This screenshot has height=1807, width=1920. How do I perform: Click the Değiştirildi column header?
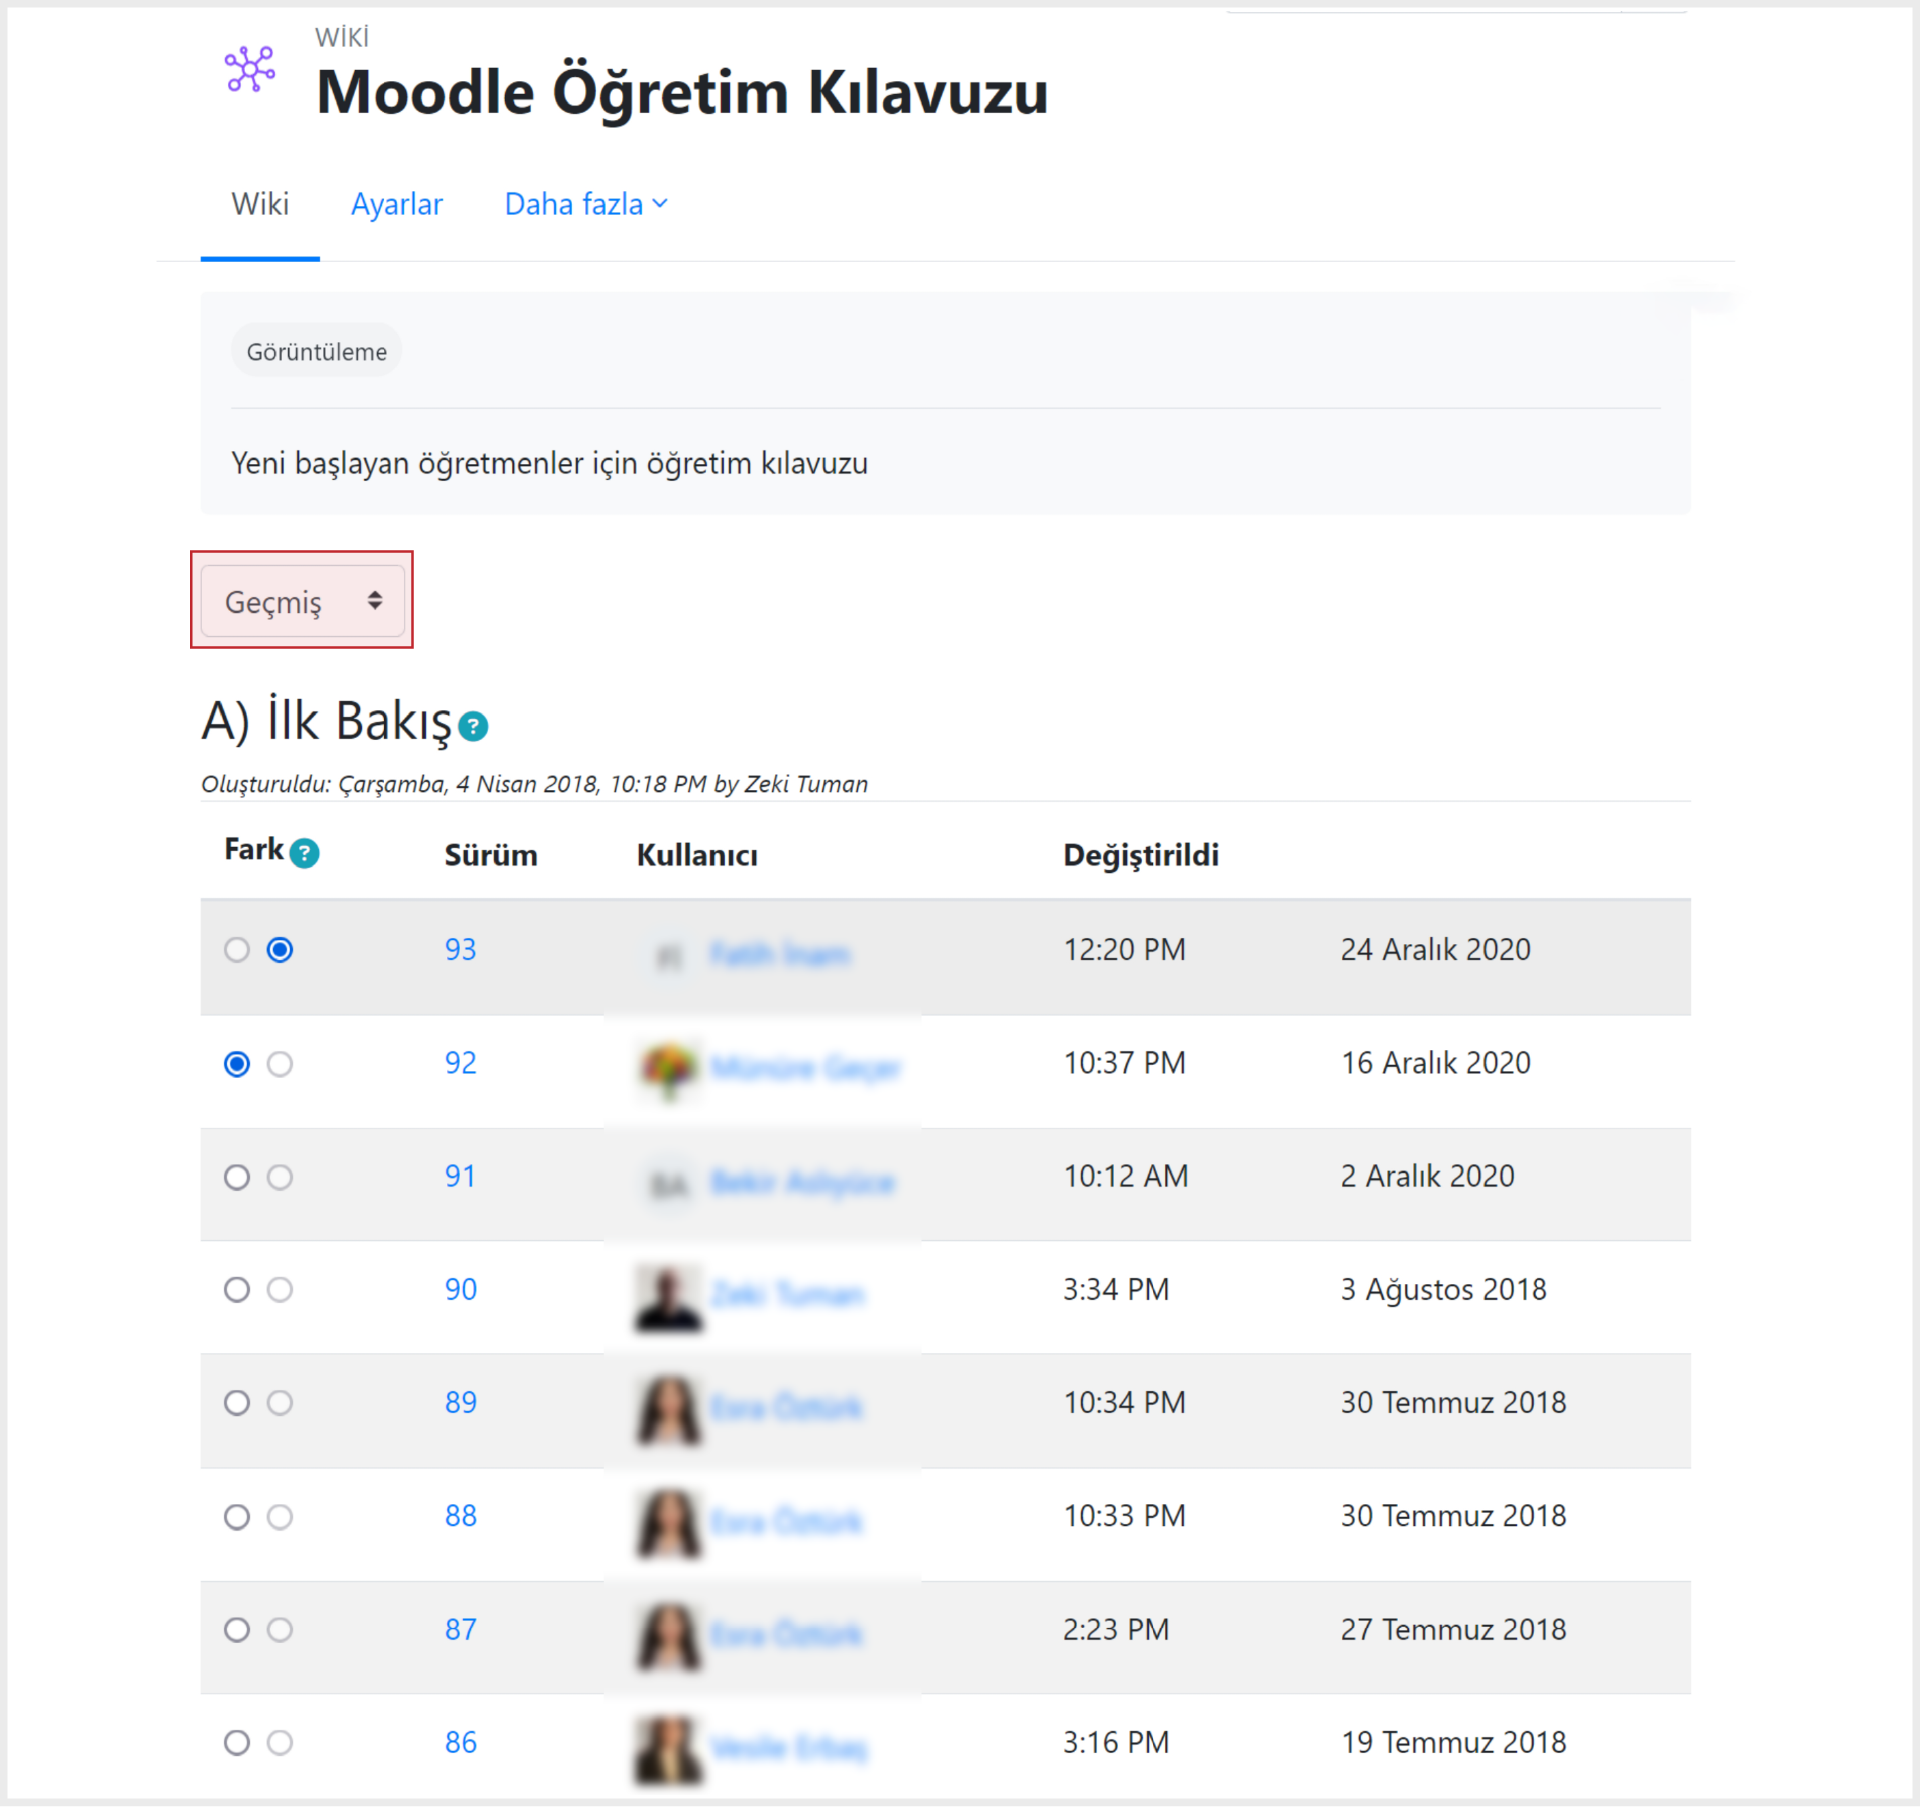point(1141,856)
